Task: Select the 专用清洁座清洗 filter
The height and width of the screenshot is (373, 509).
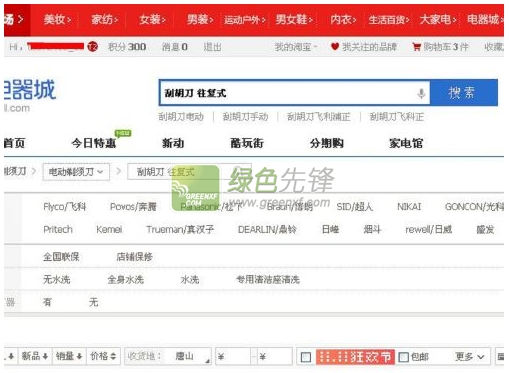Action: [x=268, y=280]
